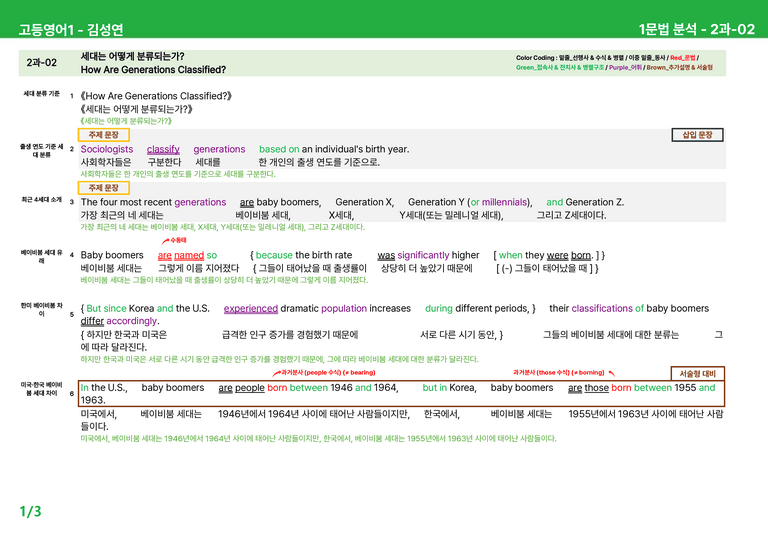Click the underlined verb 'experienced' in sentence 5
Image resolution: width=768 pixels, height=543 pixels.
[x=251, y=308]
